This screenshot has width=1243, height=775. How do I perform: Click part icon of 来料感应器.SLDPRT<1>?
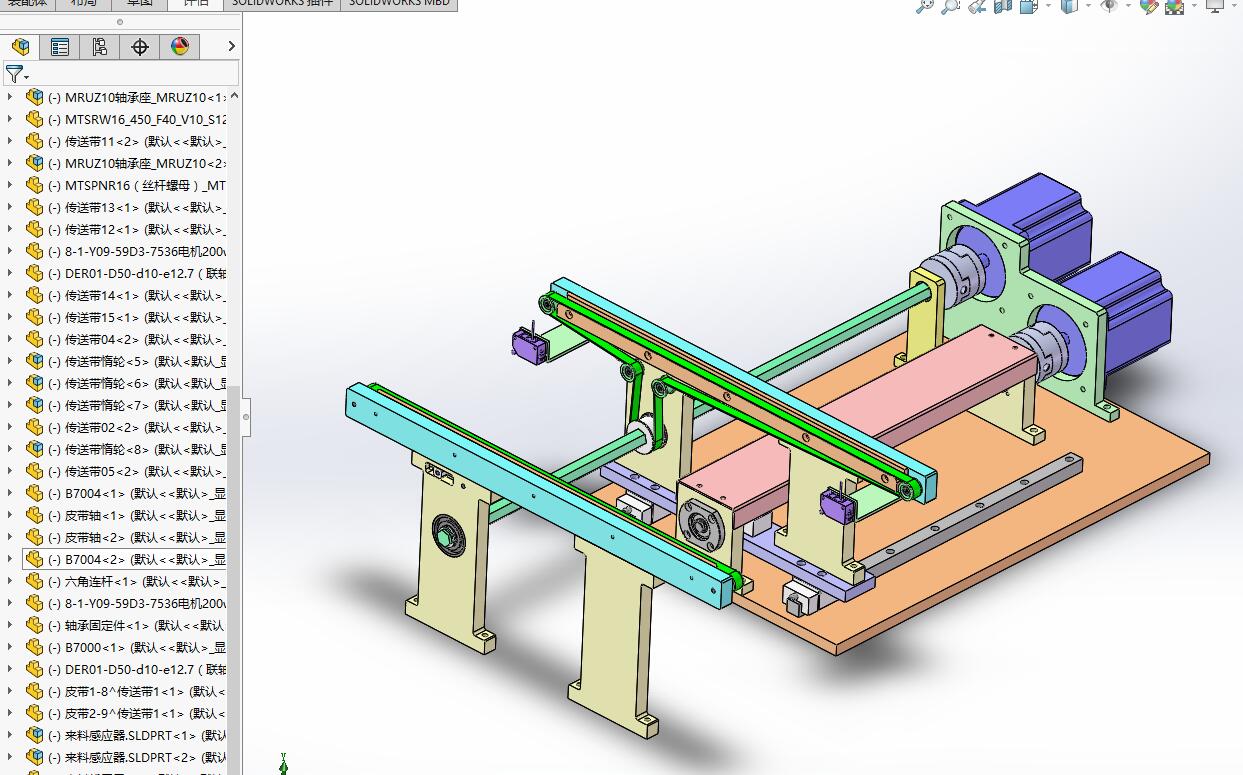pyautogui.click(x=35, y=735)
